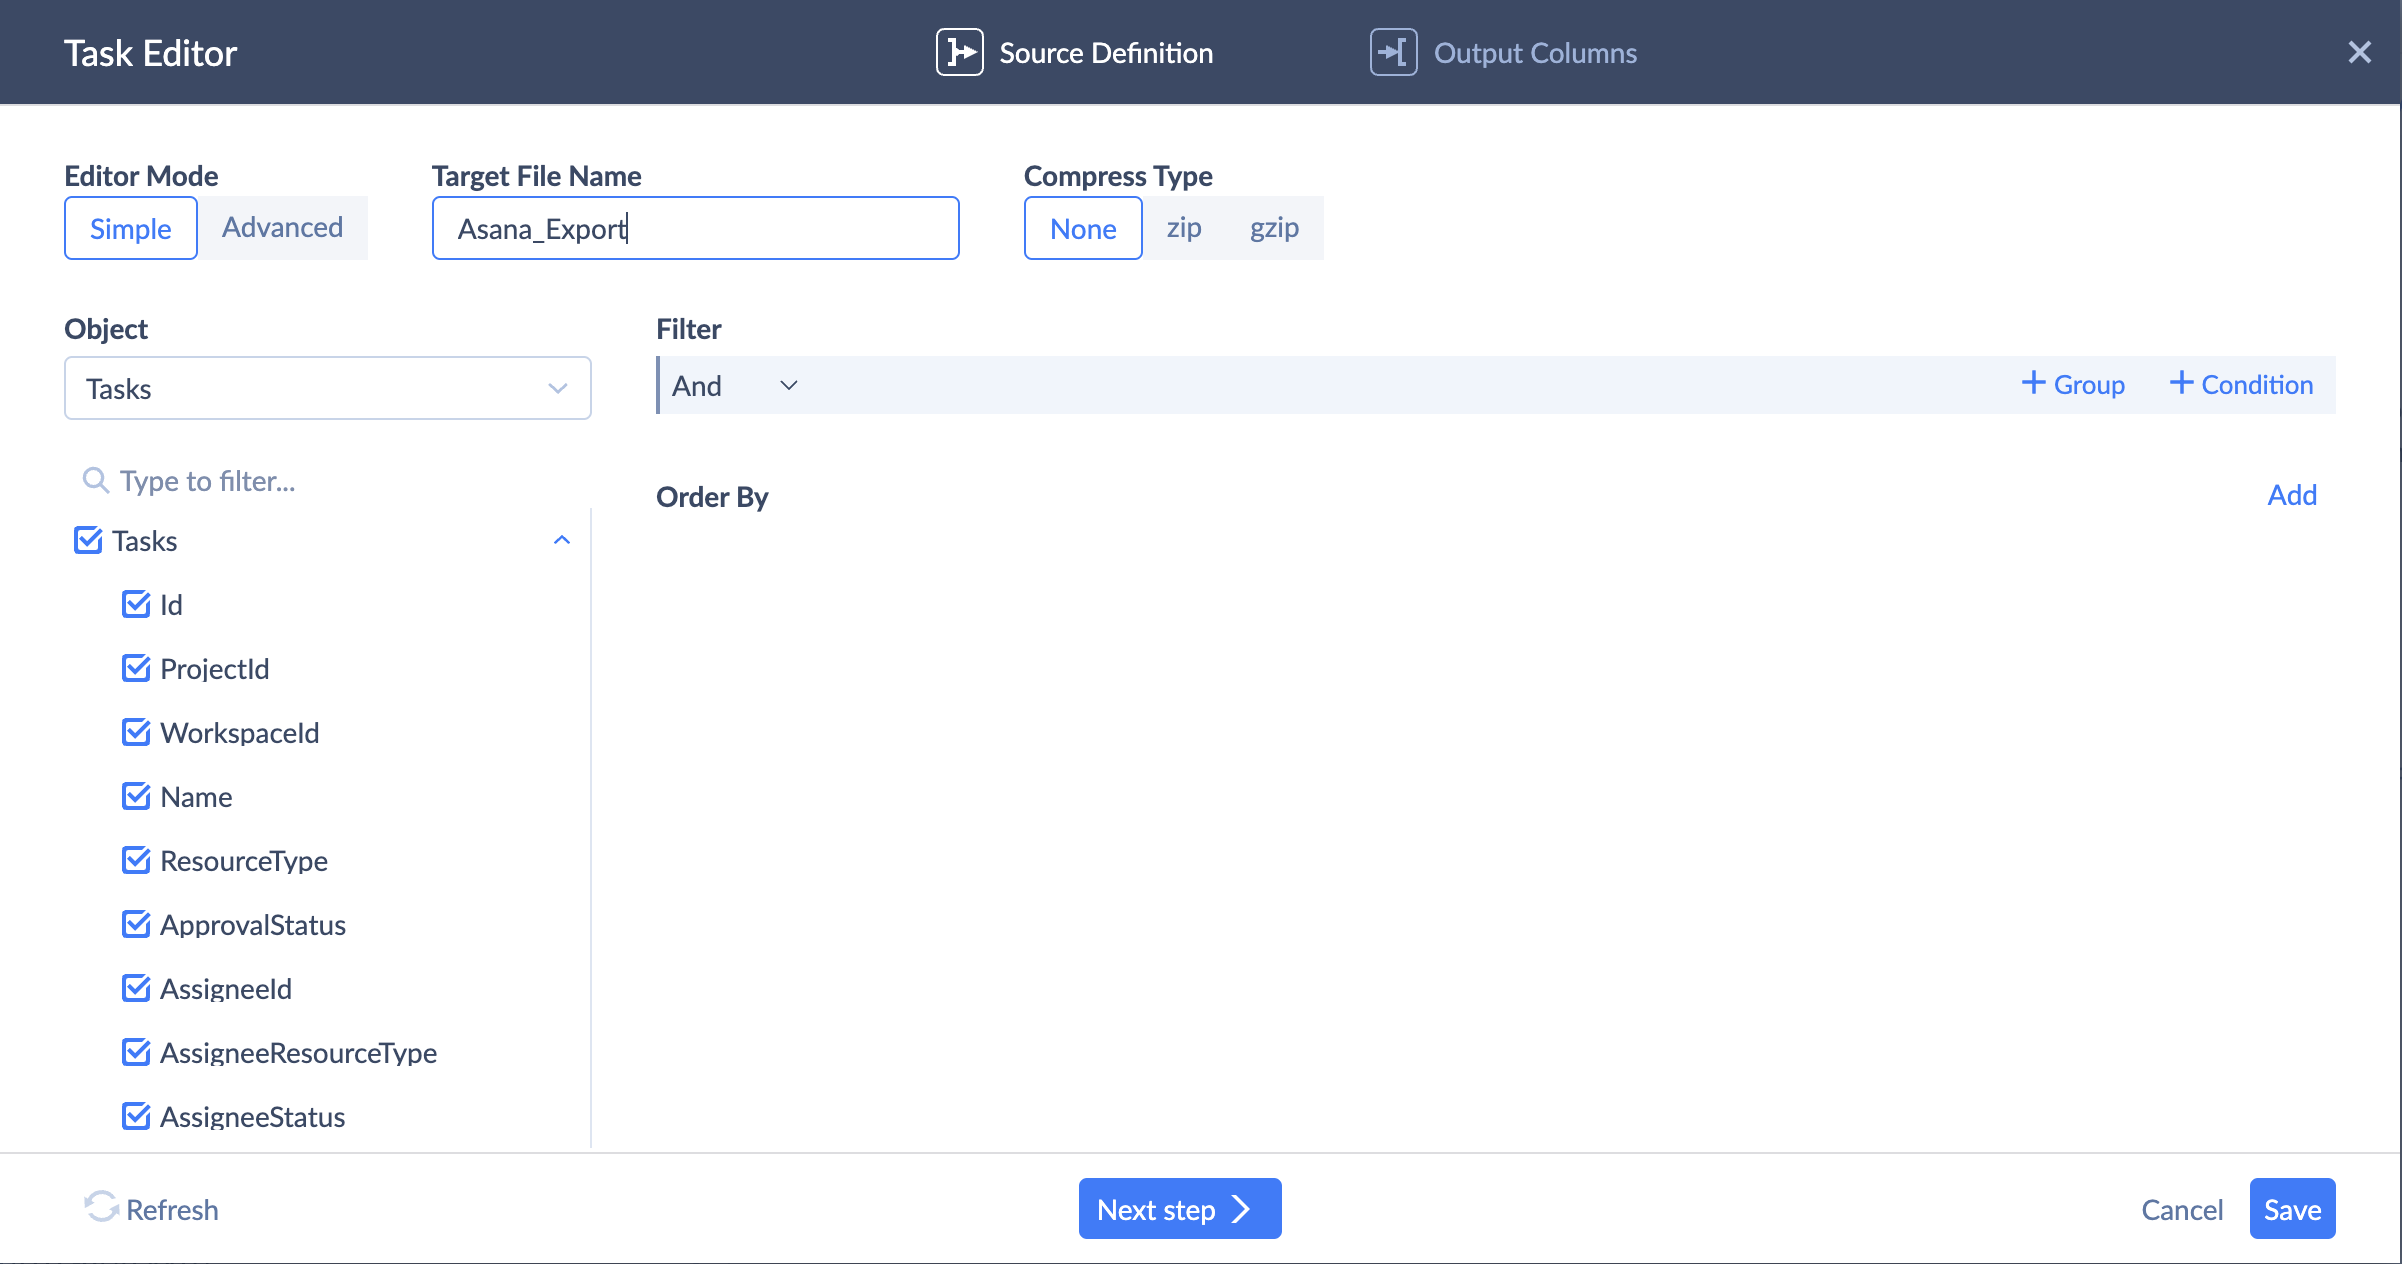Click the Target File Name input field
Image resolution: width=2402 pixels, height=1264 pixels.
pyautogui.click(x=695, y=228)
